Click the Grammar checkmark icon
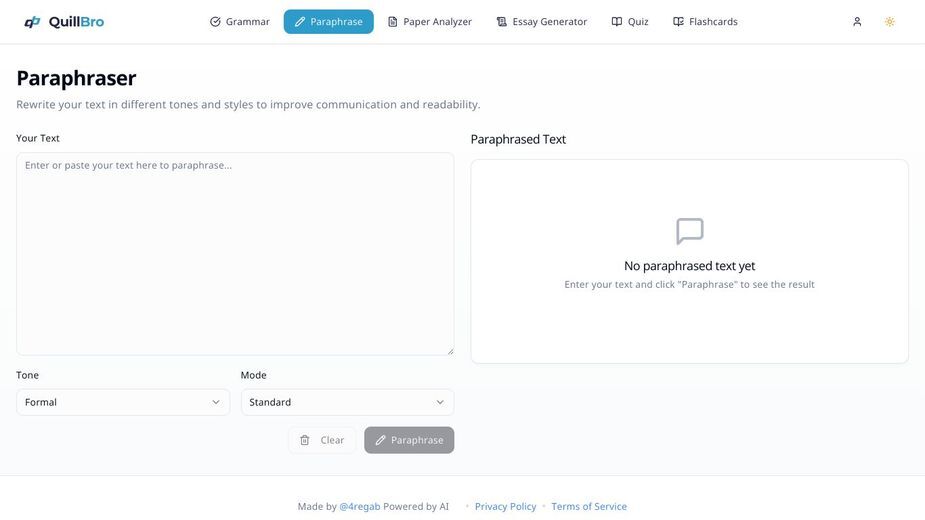This screenshot has width=925, height=520. tap(215, 22)
